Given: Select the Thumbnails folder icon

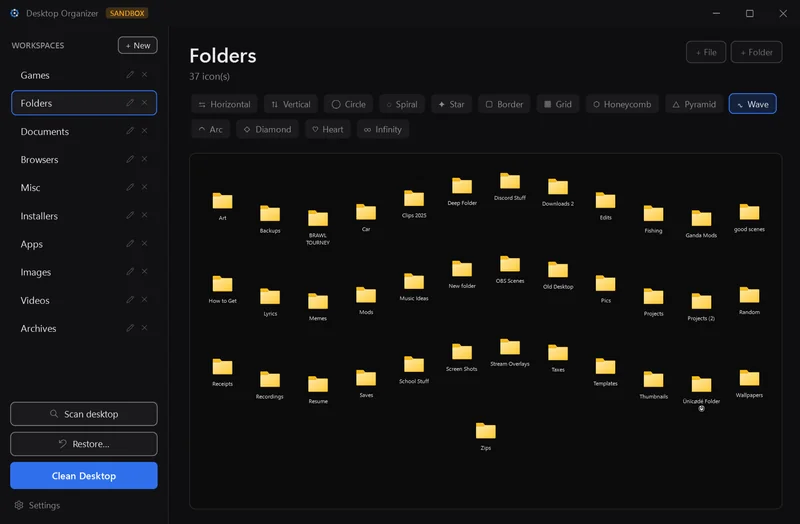Looking at the screenshot, I should click(653, 380).
